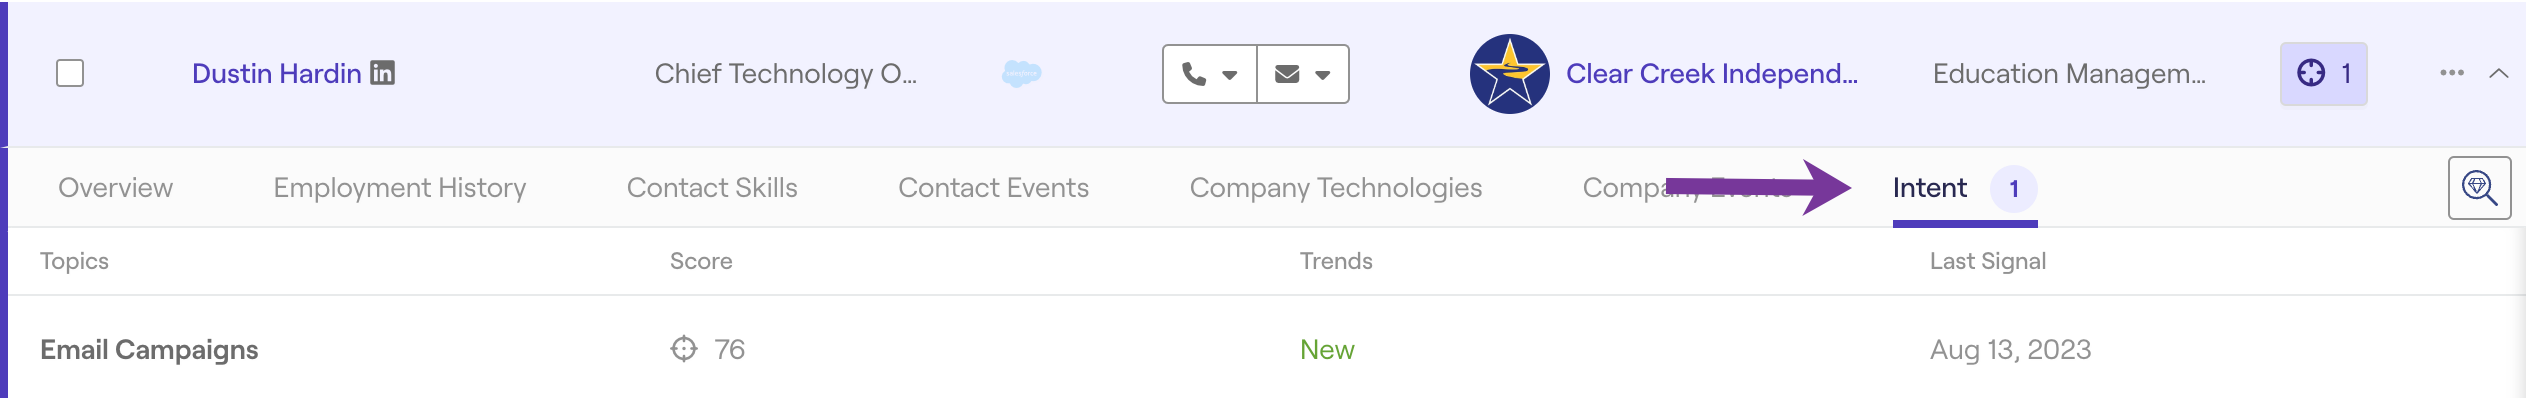Open the Clear Creek company logo
Screen dimensions: 2526x398
pos(1509,74)
